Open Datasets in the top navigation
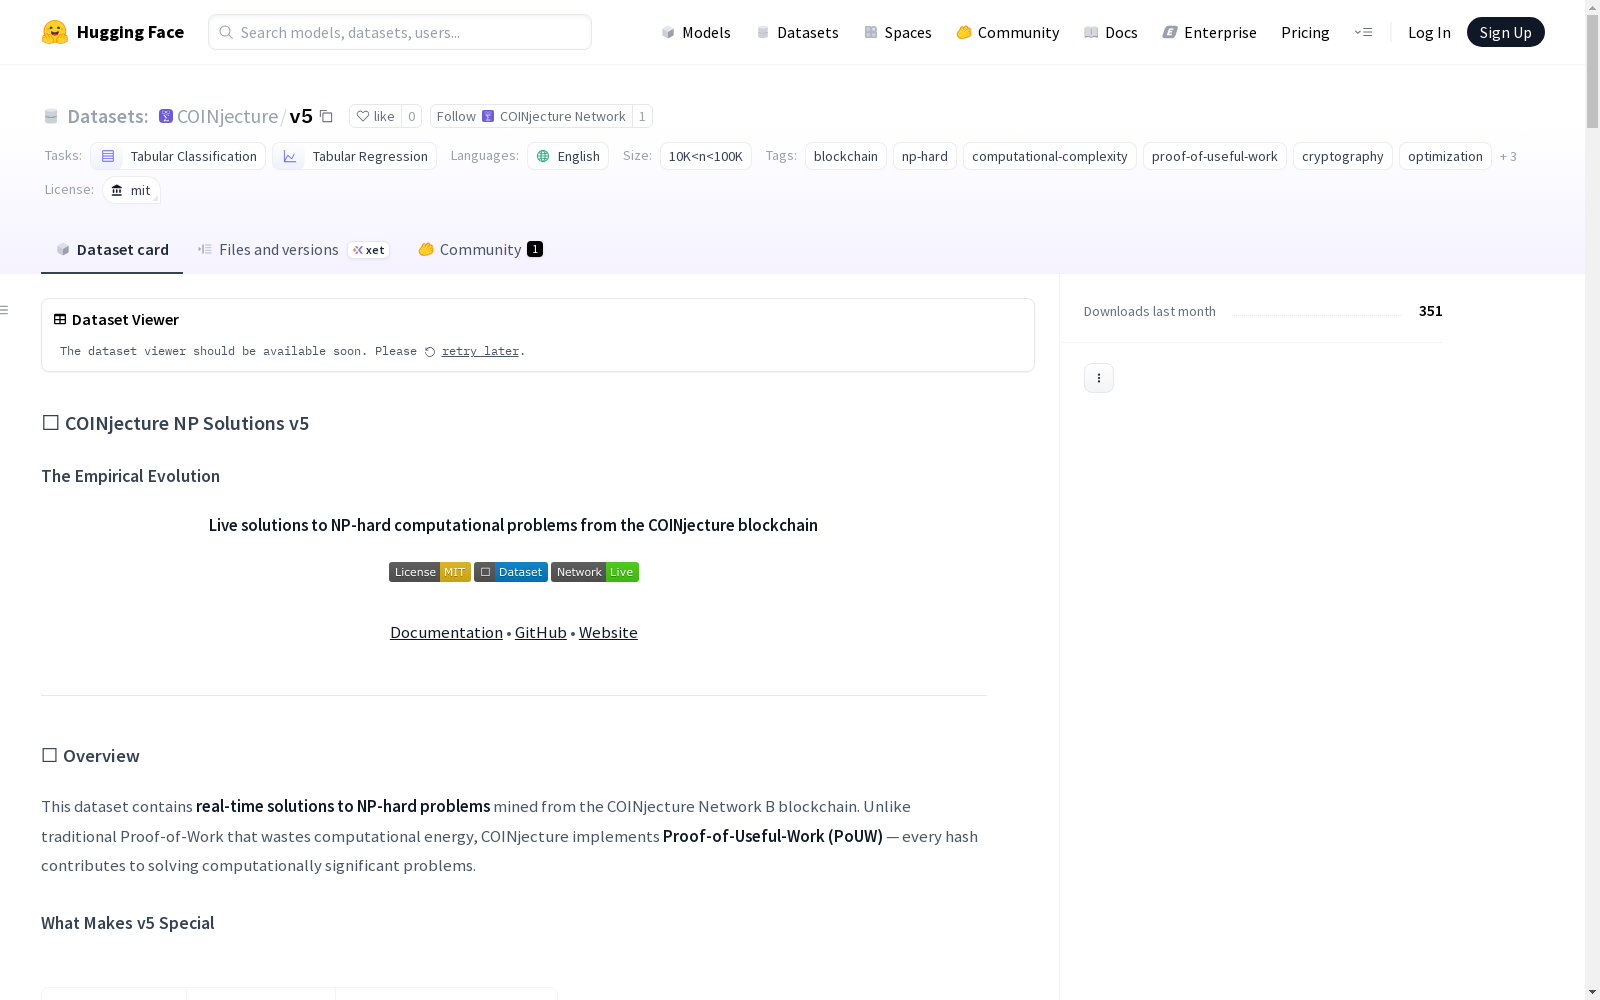Viewport: 1600px width, 1000px height. pos(797,32)
